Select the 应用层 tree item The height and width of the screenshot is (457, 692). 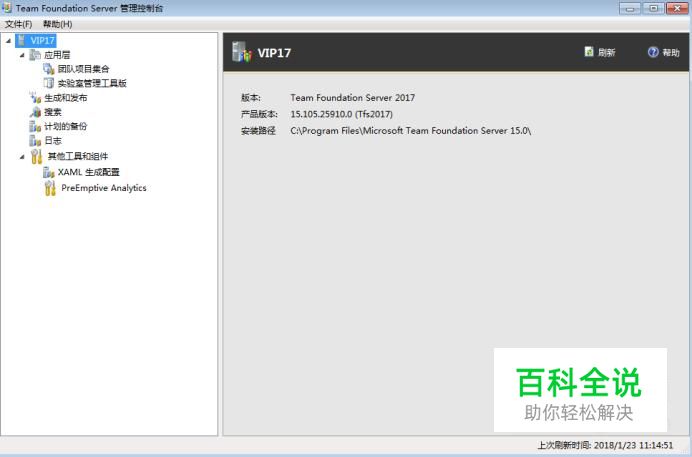(57, 55)
